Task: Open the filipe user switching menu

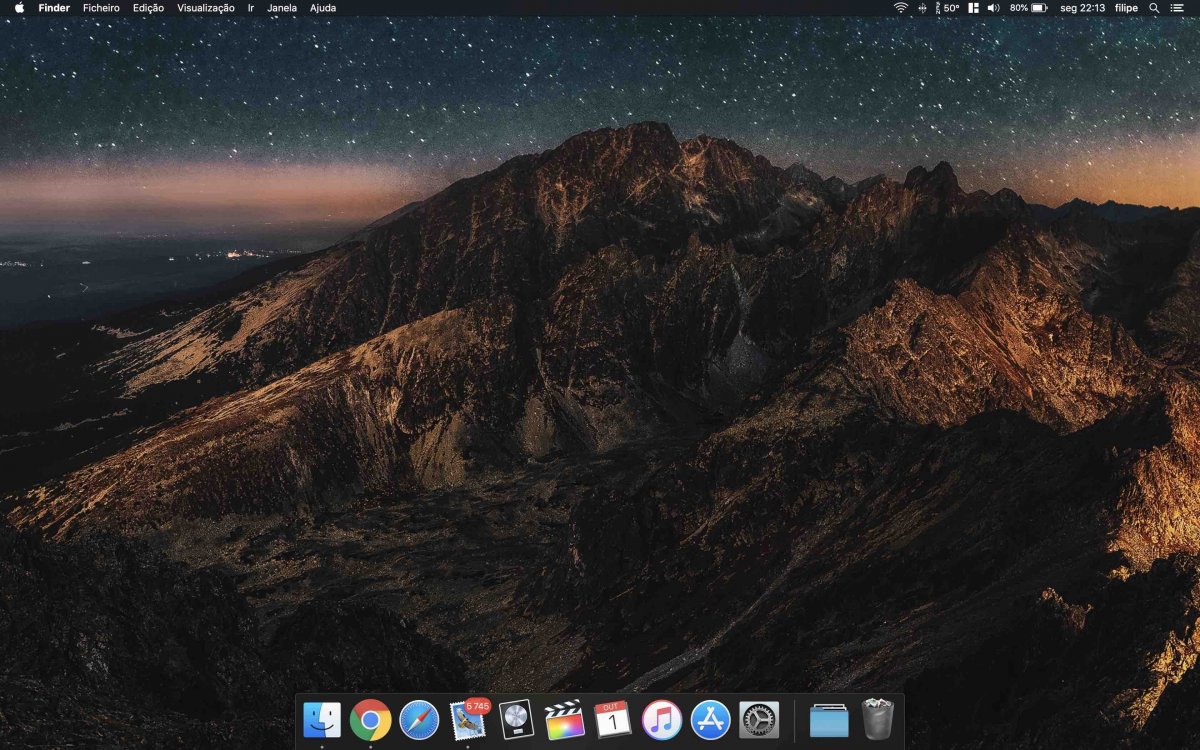Action: pyautogui.click(x=1125, y=8)
